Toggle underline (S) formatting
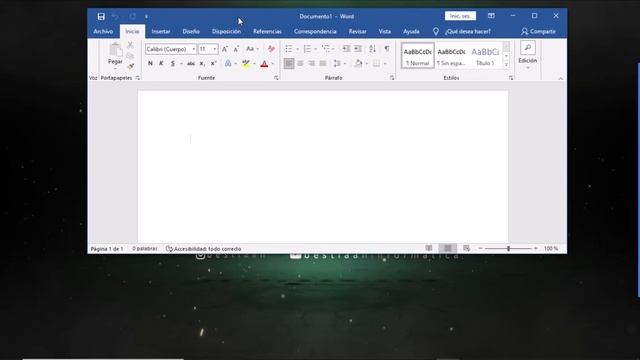 (x=173, y=63)
